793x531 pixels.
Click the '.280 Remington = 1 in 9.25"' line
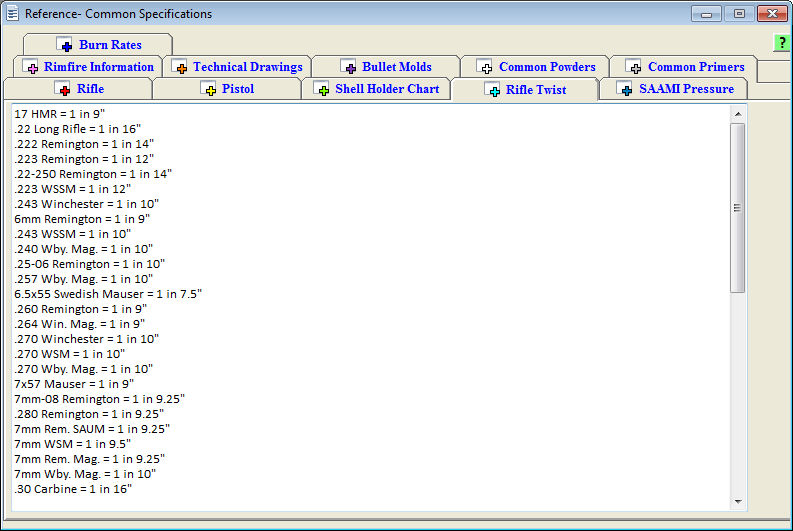click(x=89, y=414)
